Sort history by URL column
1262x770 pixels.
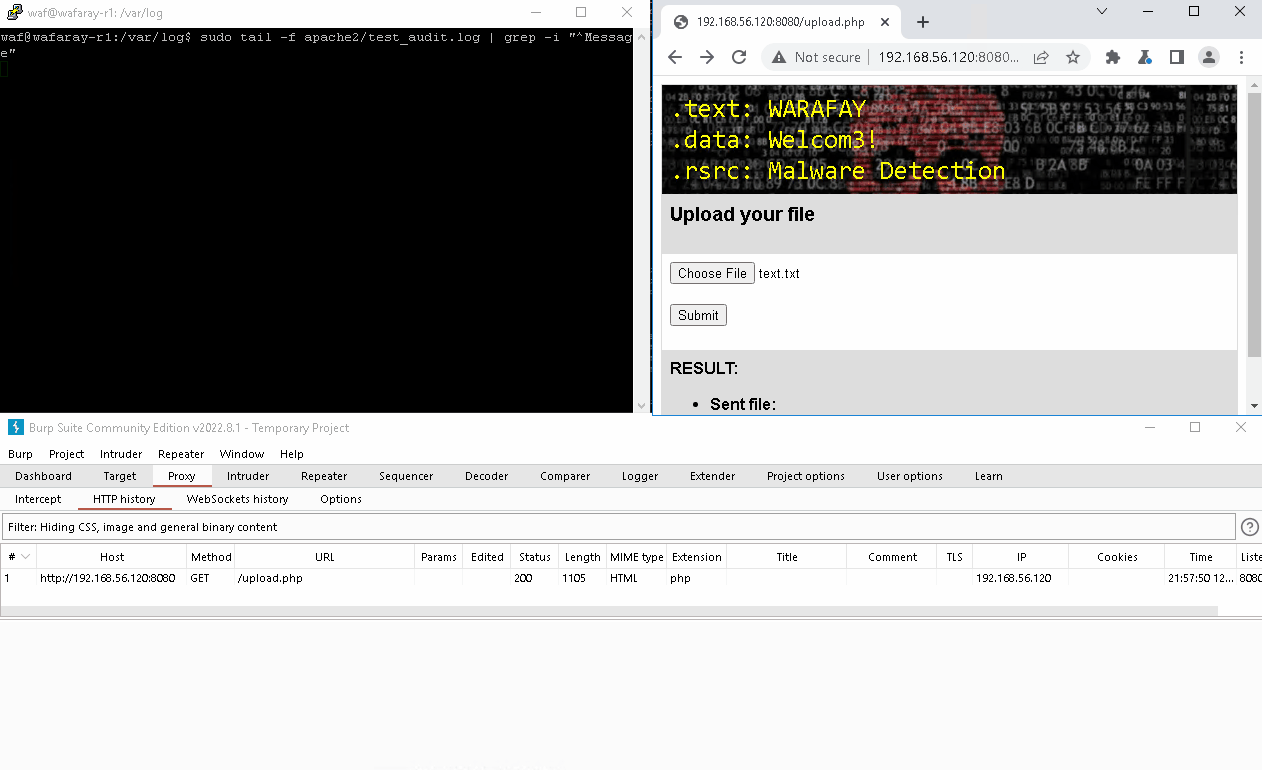[x=325, y=557]
